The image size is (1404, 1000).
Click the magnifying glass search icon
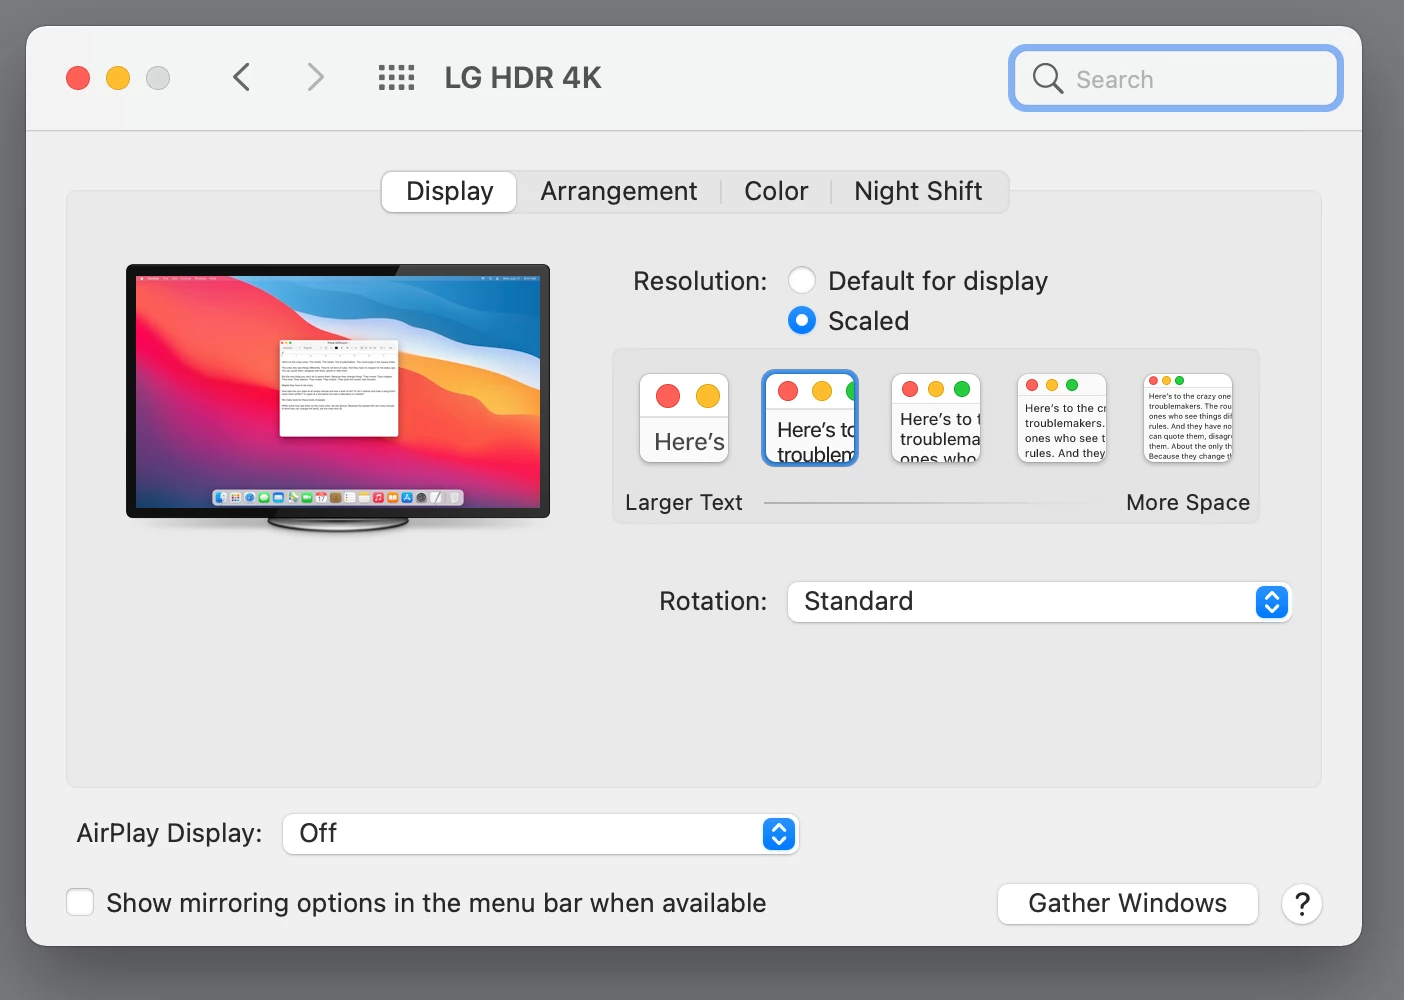(1047, 78)
